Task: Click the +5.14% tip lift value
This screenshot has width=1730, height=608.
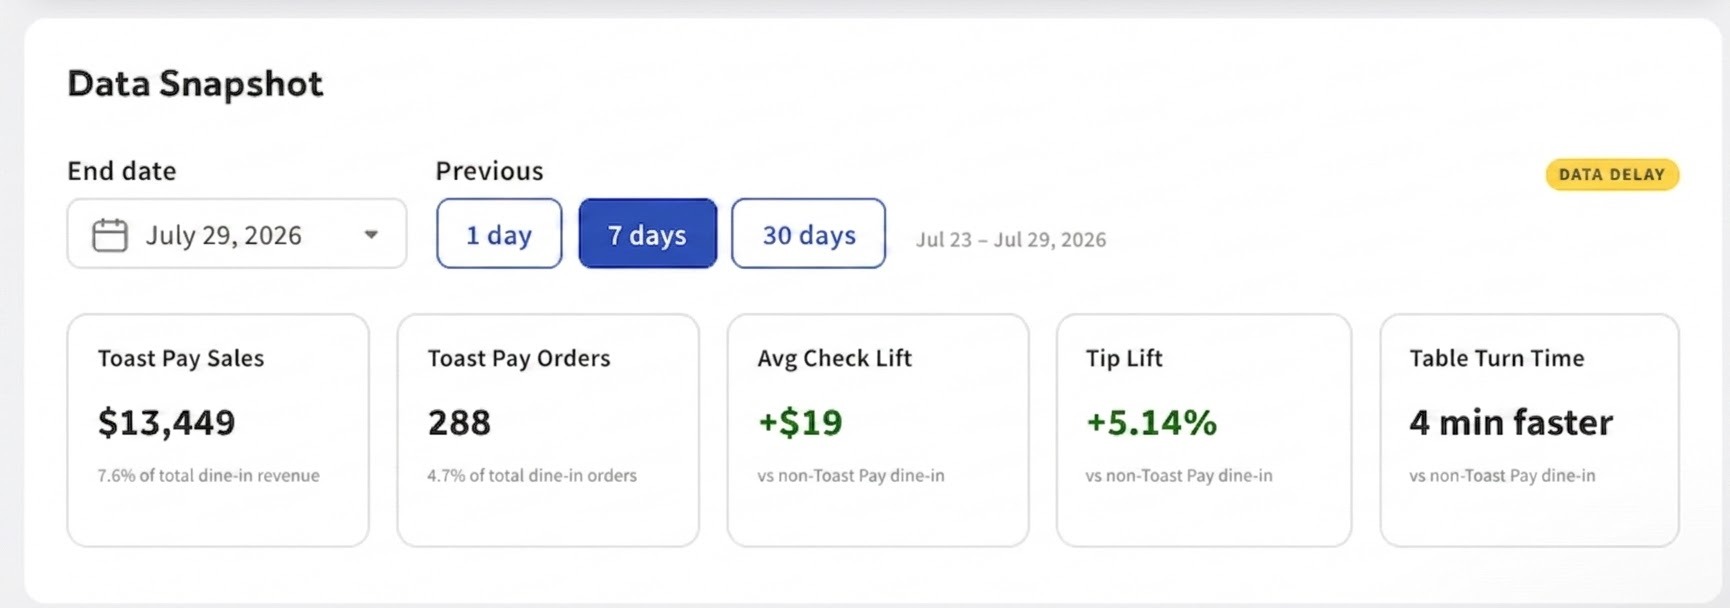Action: (x=1151, y=423)
